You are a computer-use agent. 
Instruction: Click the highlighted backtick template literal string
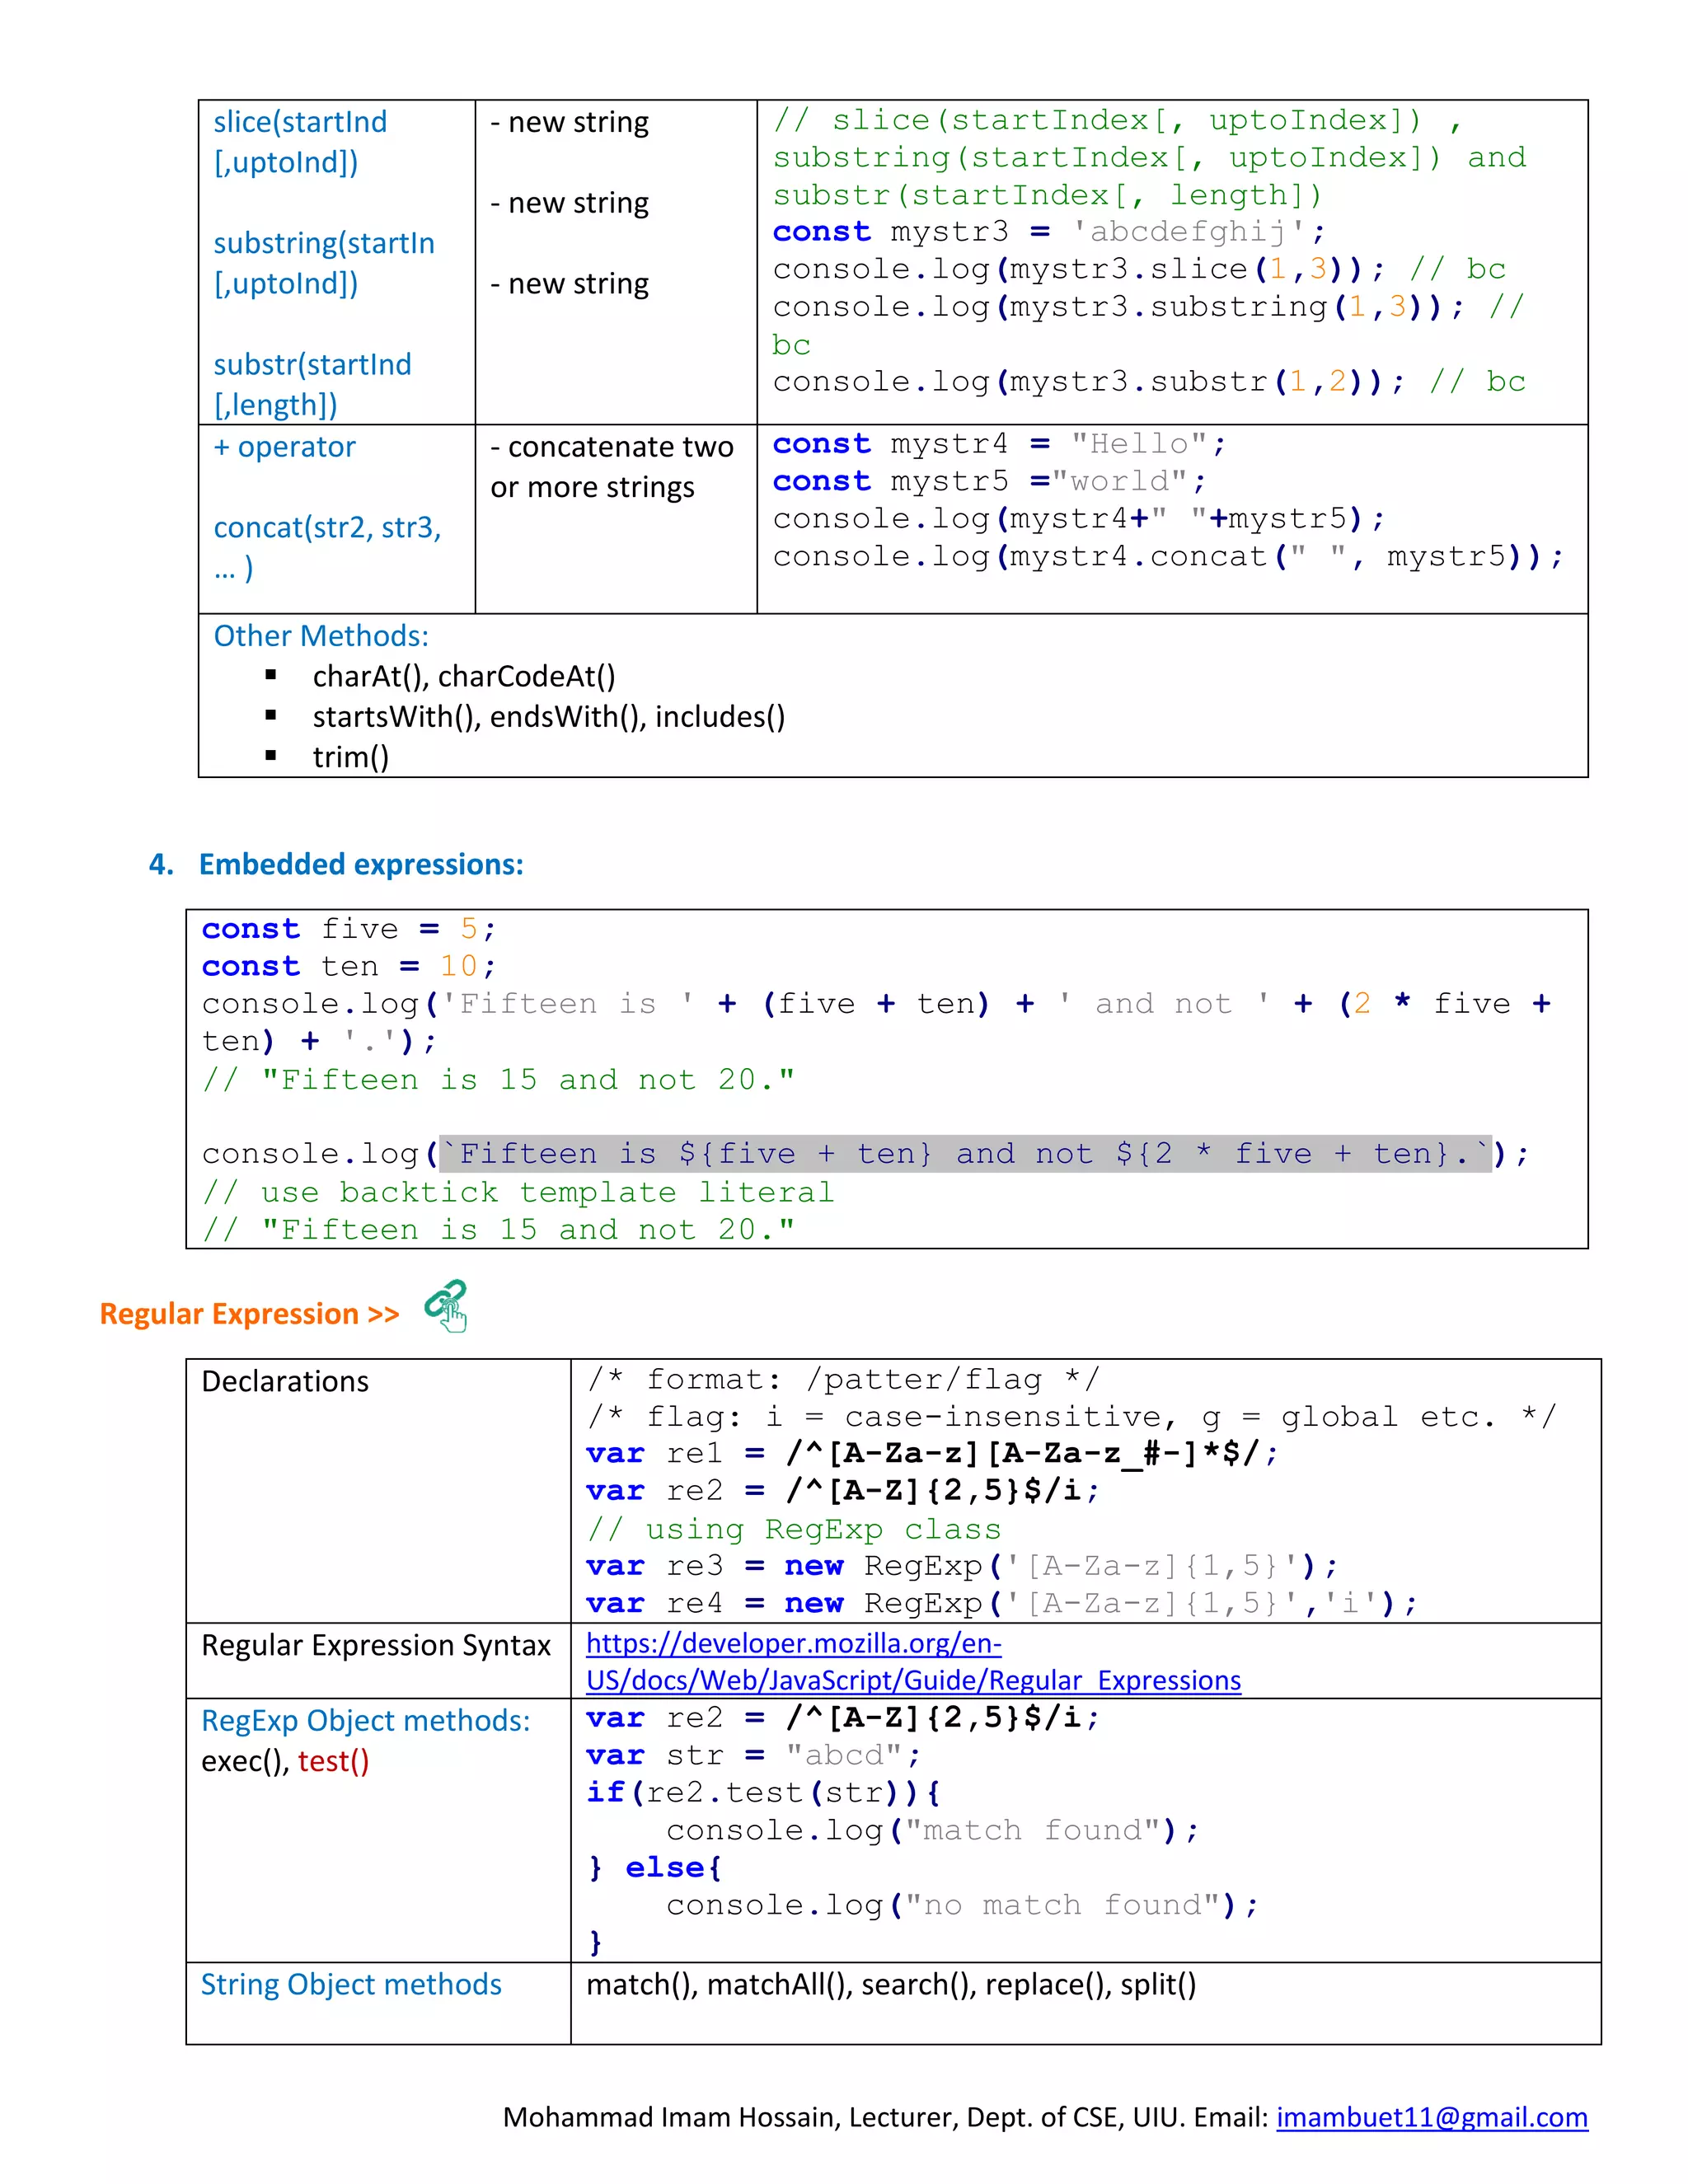pos(965,1154)
